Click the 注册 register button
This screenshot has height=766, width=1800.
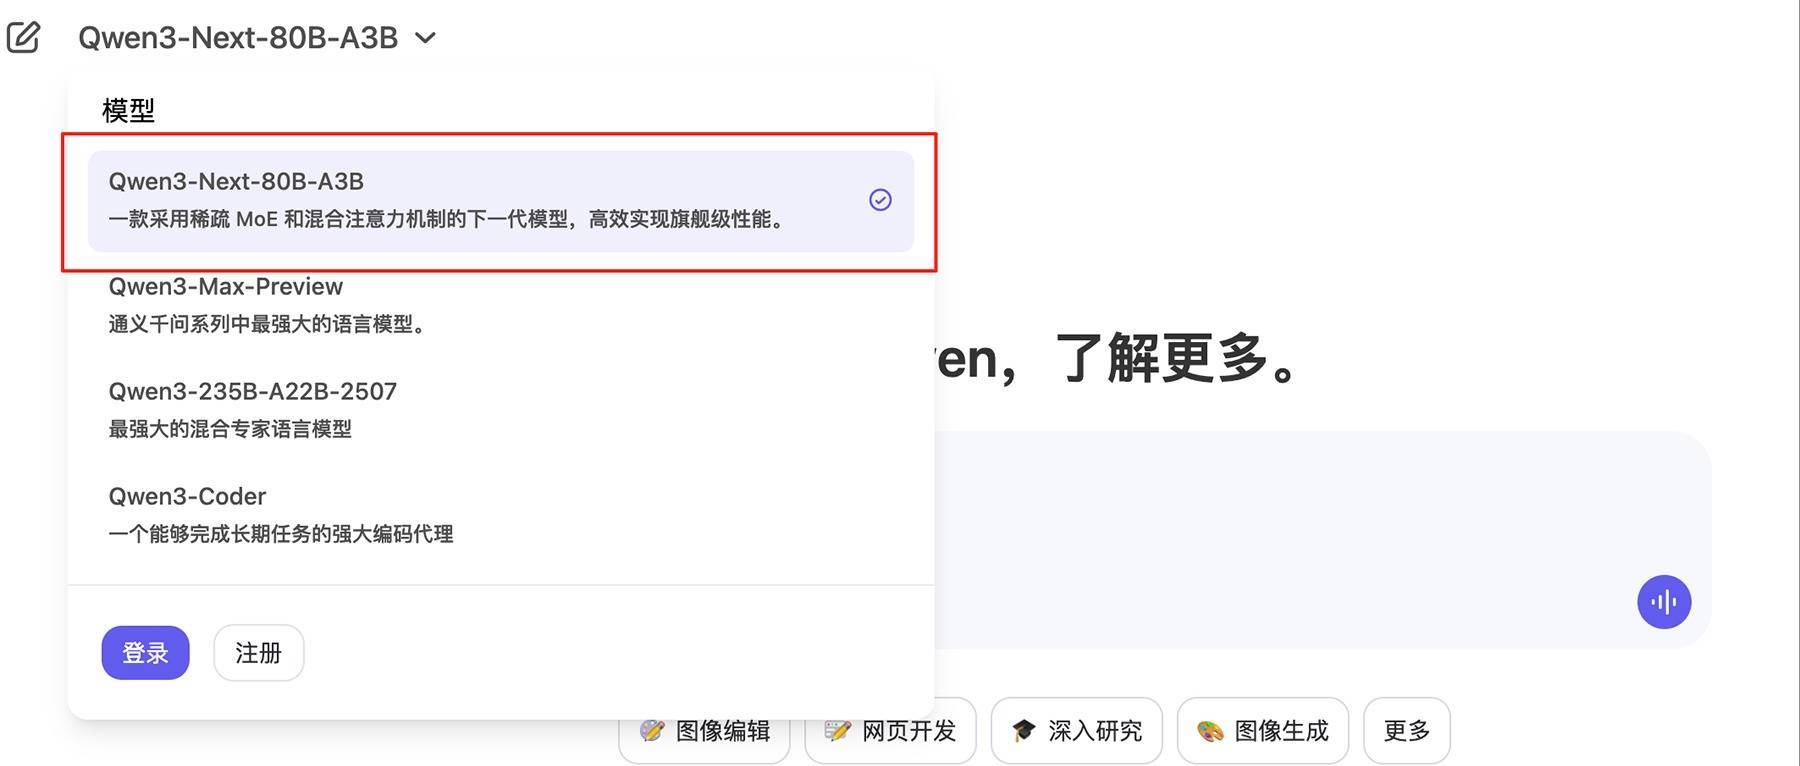coord(258,653)
